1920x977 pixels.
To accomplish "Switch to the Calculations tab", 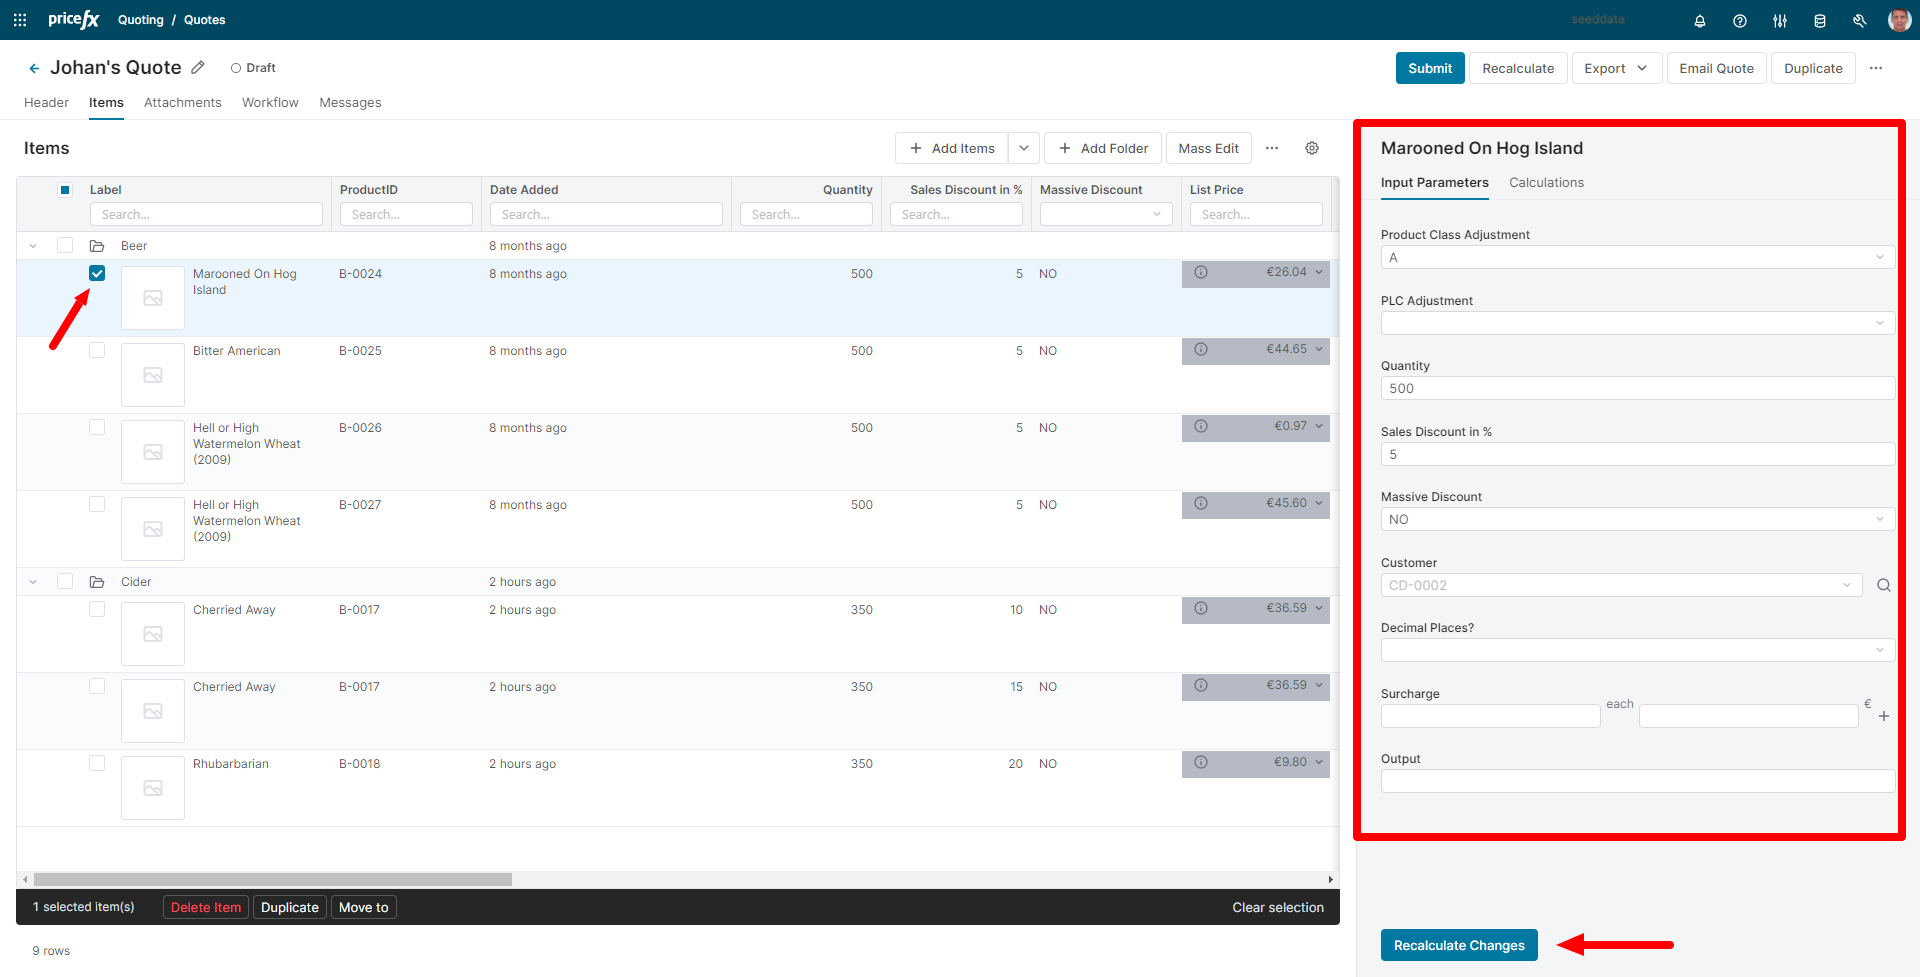I will (x=1546, y=182).
